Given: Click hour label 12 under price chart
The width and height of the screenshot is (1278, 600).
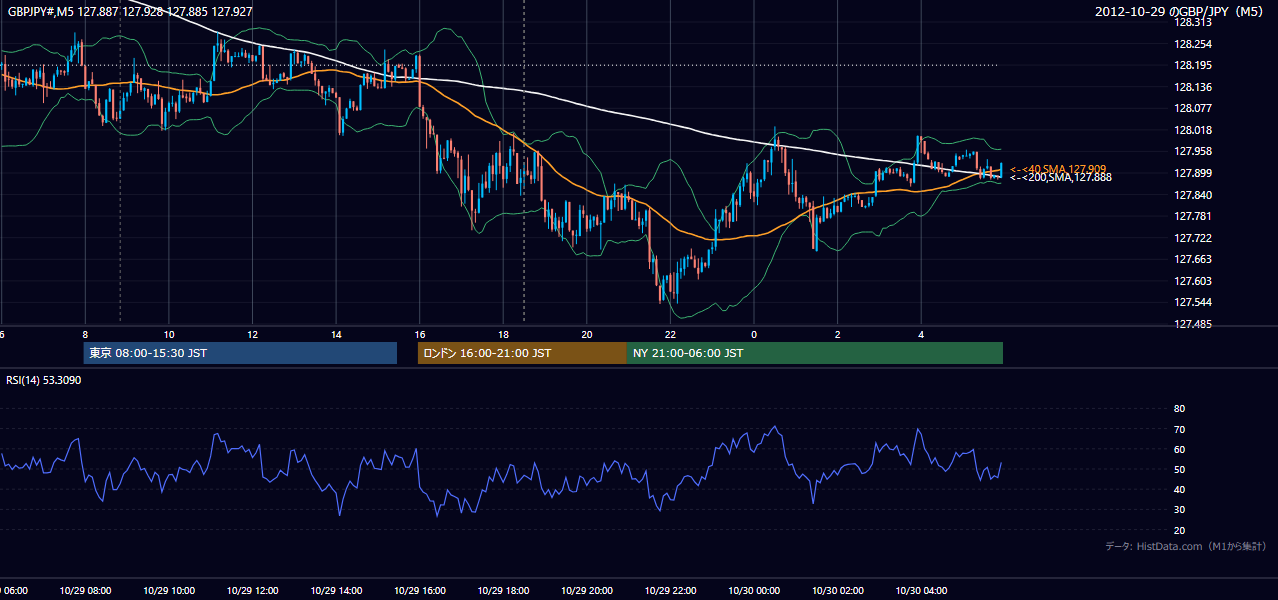Looking at the screenshot, I should pos(253,334).
